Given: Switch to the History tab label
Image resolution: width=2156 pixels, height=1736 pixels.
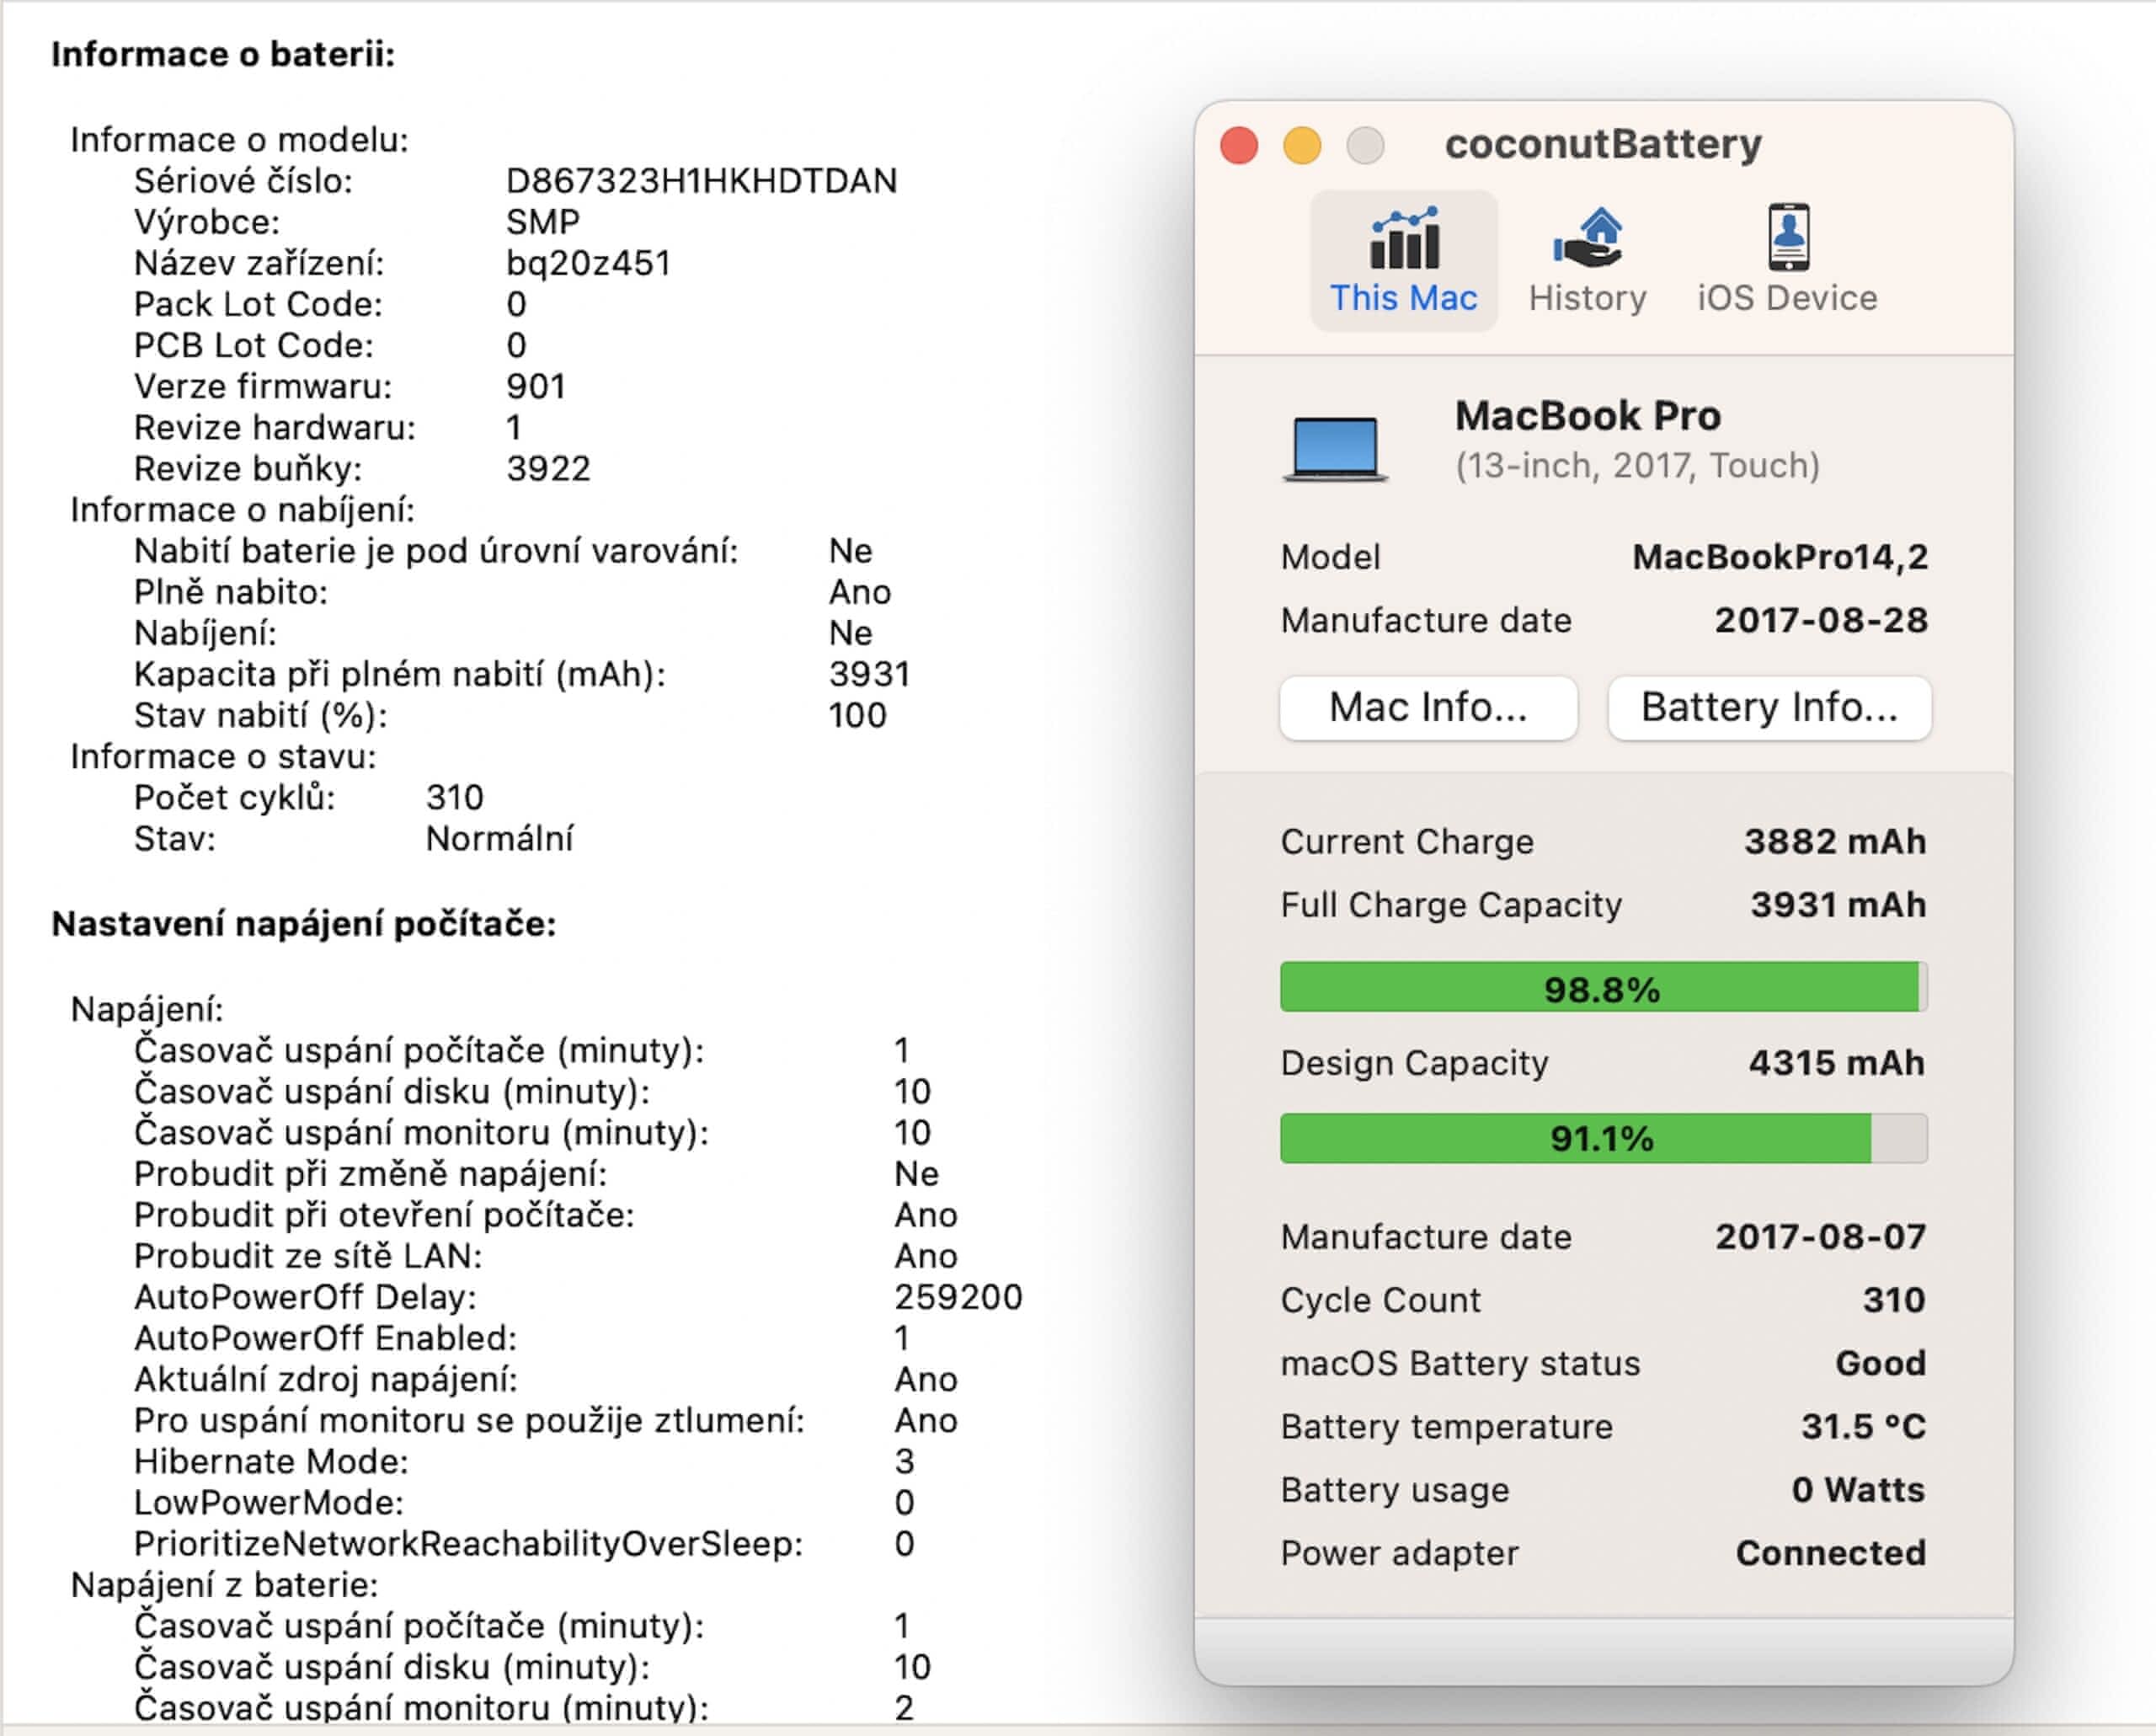Looking at the screenshot, I should (1587, 298).
